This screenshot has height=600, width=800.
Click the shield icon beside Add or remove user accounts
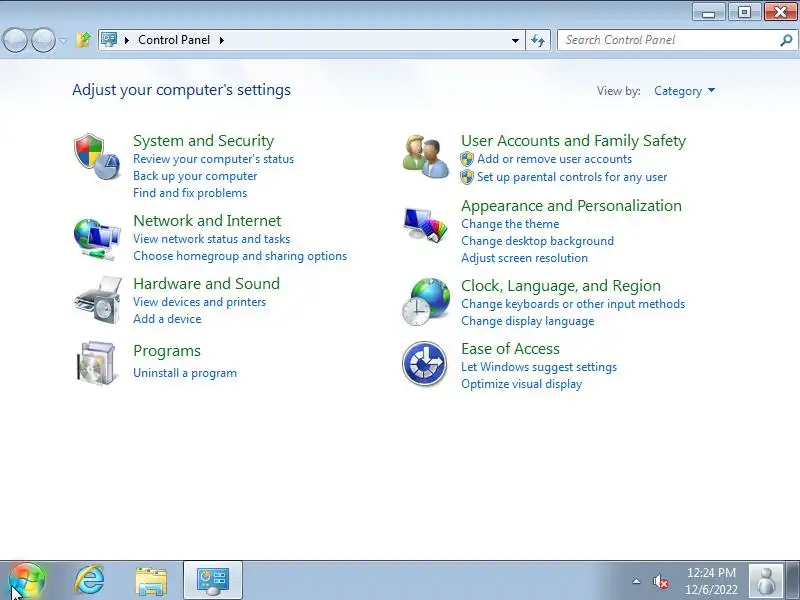click(467, 159)
